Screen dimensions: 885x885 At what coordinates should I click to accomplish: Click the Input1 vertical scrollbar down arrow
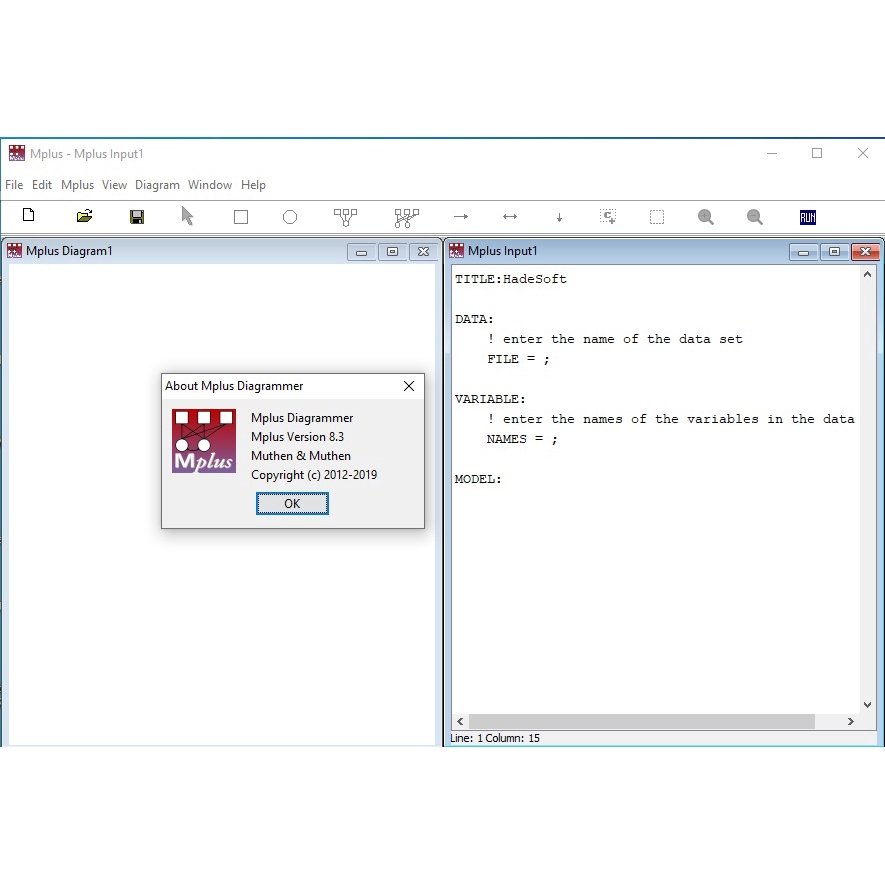coord(868,705)
